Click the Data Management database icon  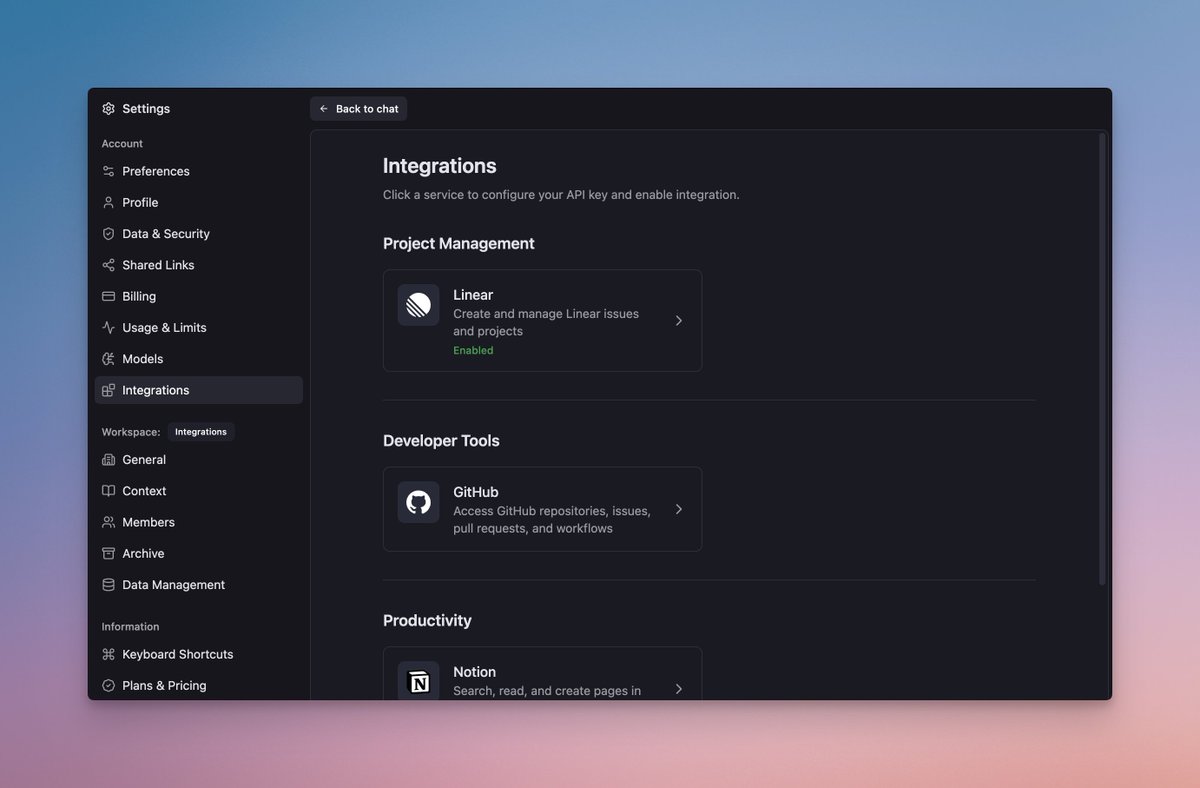pyautogui.click(x=109, y=585)
